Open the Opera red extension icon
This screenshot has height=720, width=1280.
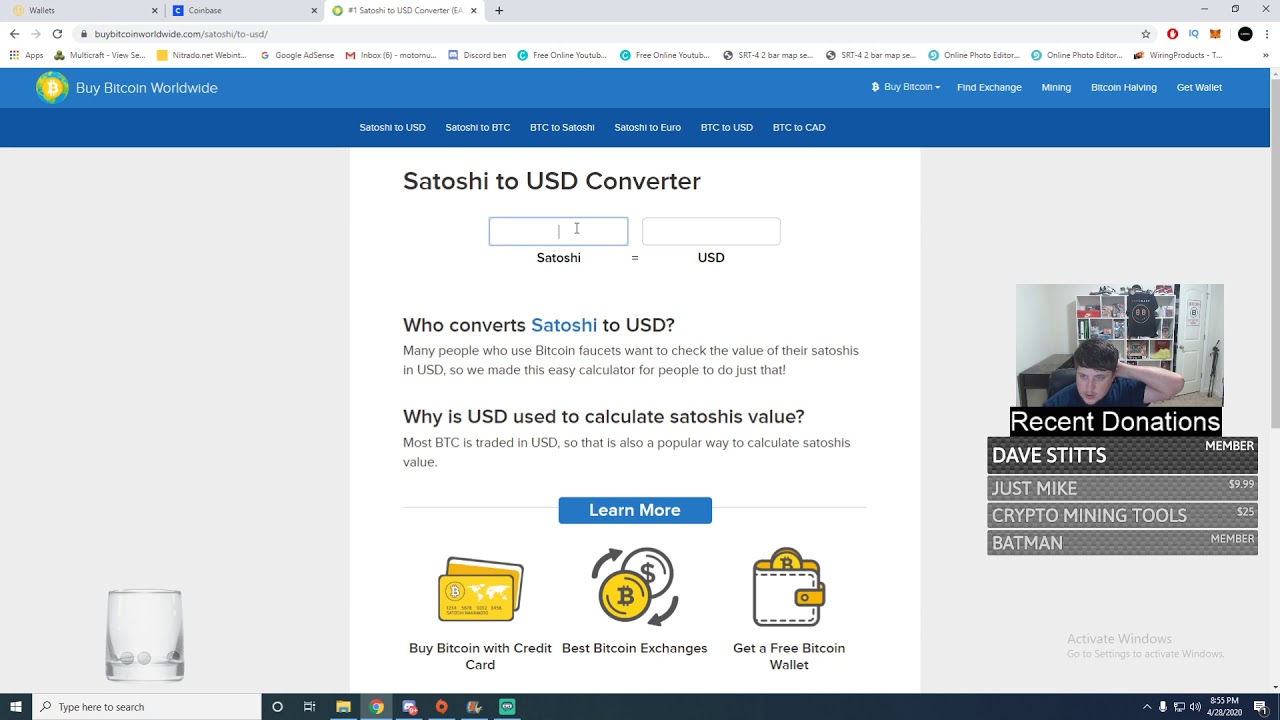(x=1173, y=34)
